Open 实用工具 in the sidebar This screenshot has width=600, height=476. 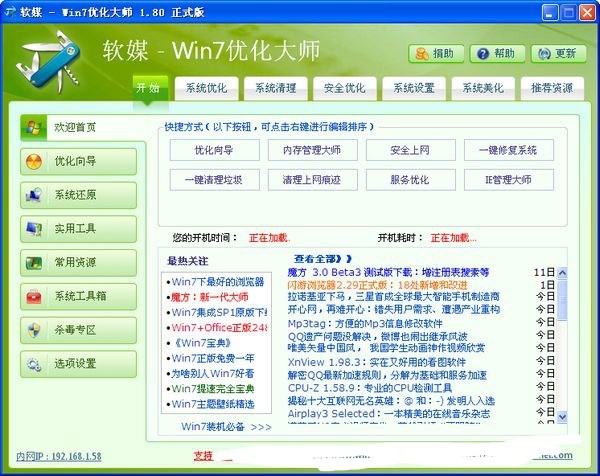point(78,229)
